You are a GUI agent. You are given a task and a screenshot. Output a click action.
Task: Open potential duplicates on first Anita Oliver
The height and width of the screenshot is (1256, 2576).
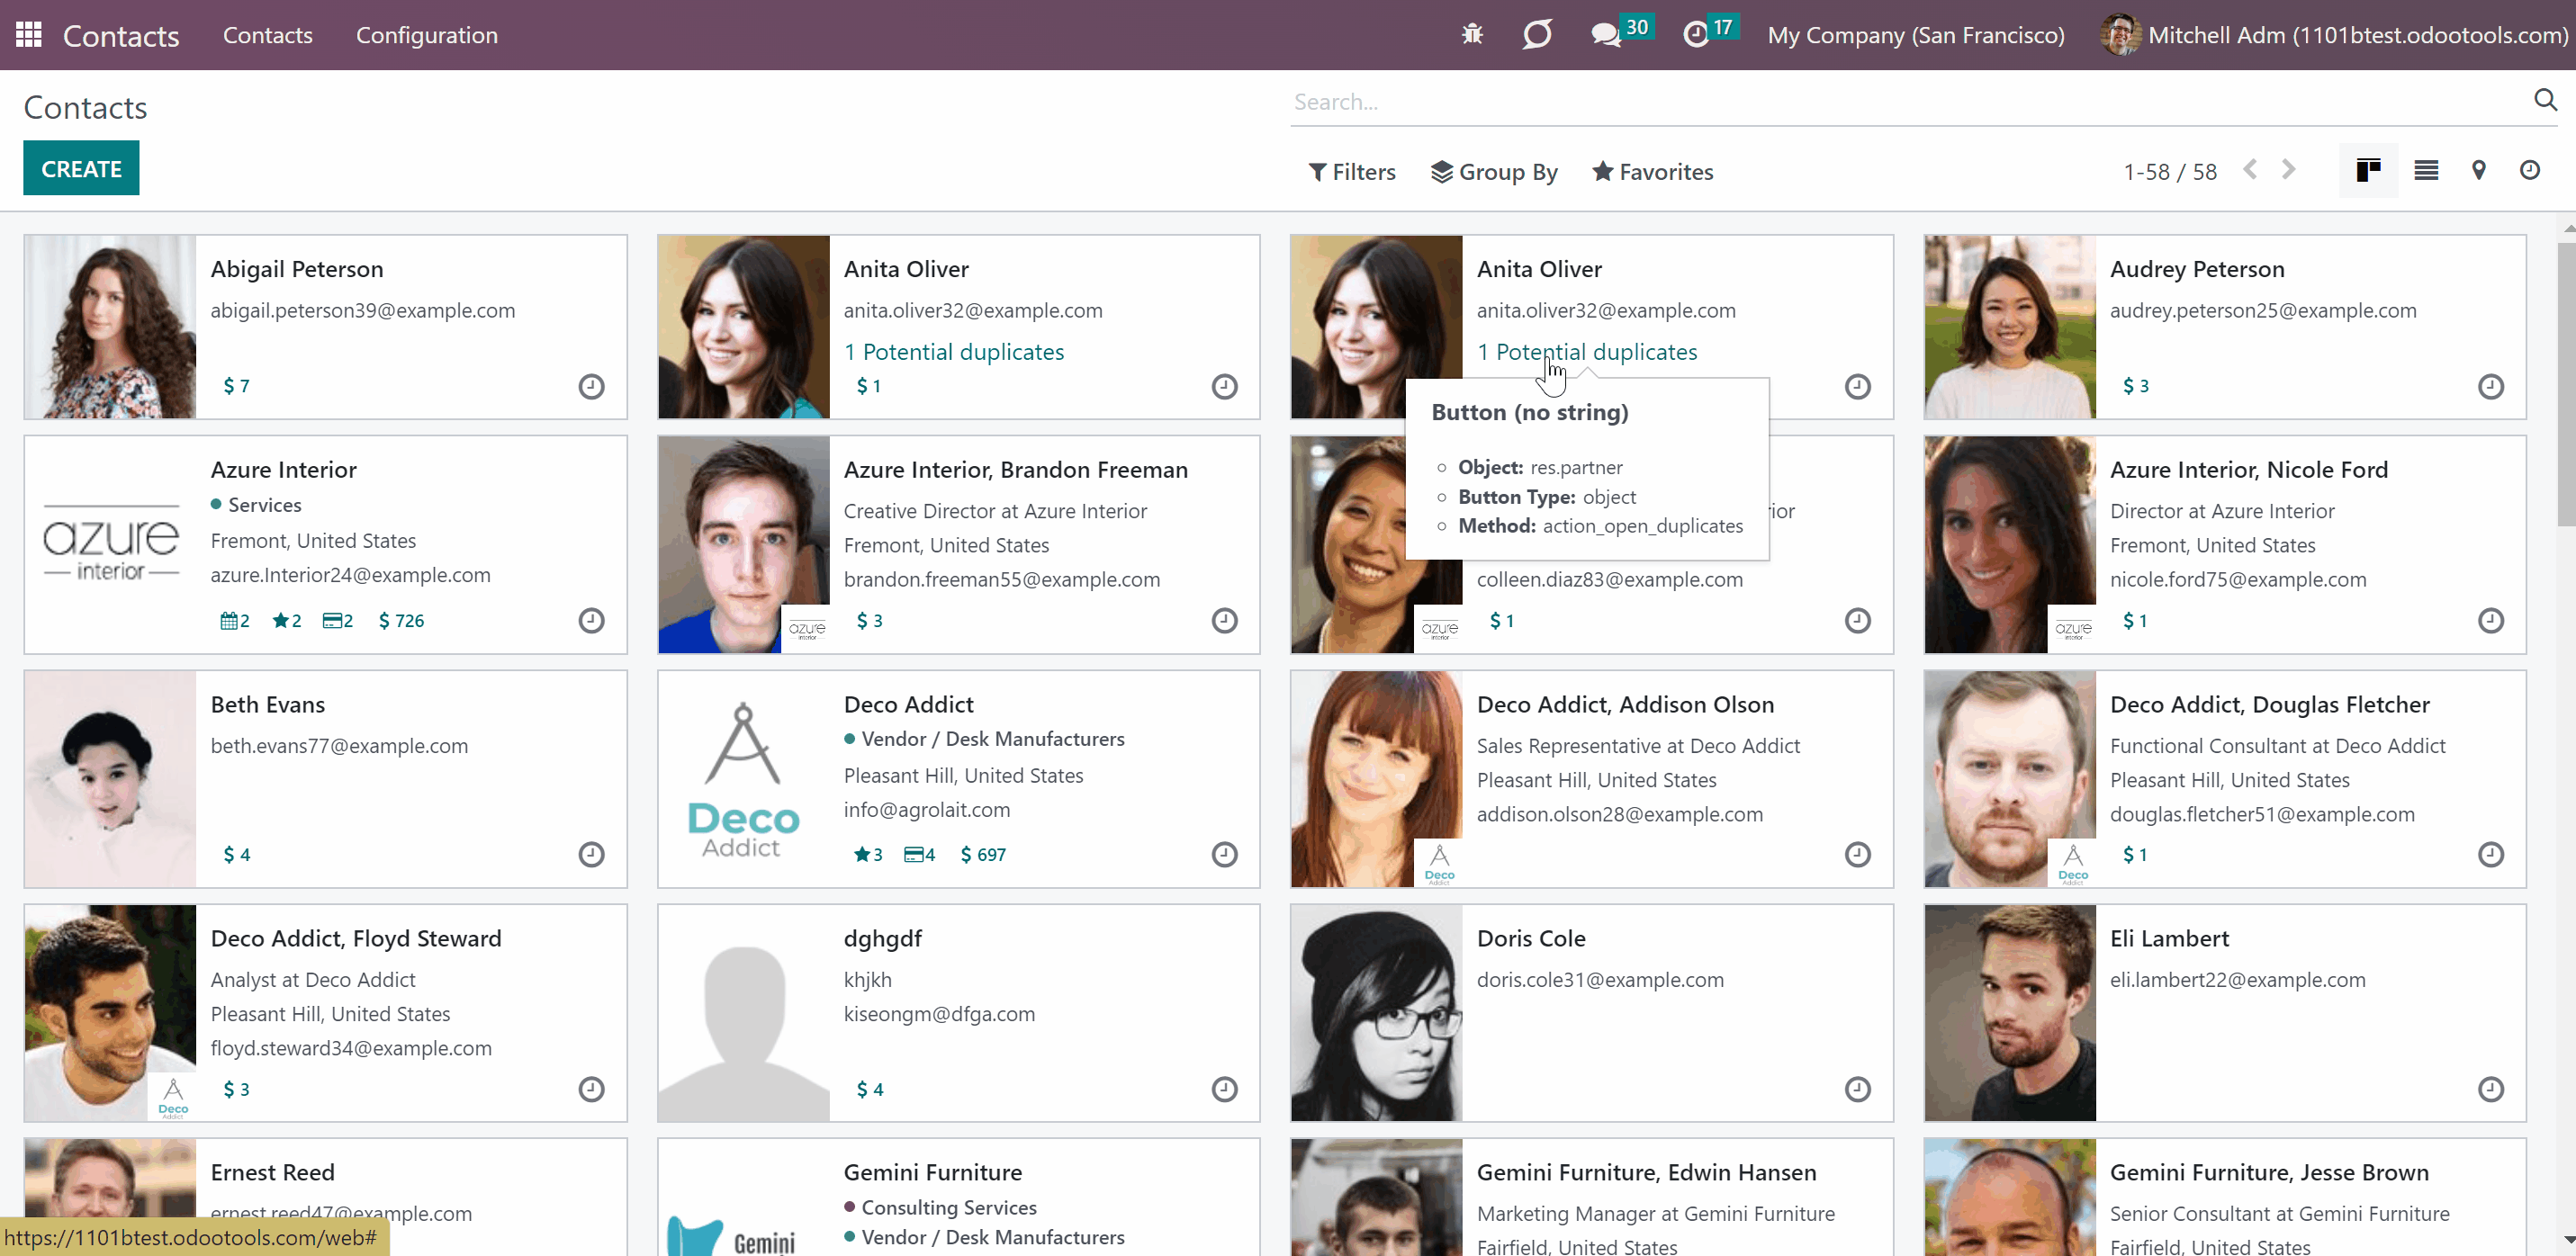tap(954, 352)
